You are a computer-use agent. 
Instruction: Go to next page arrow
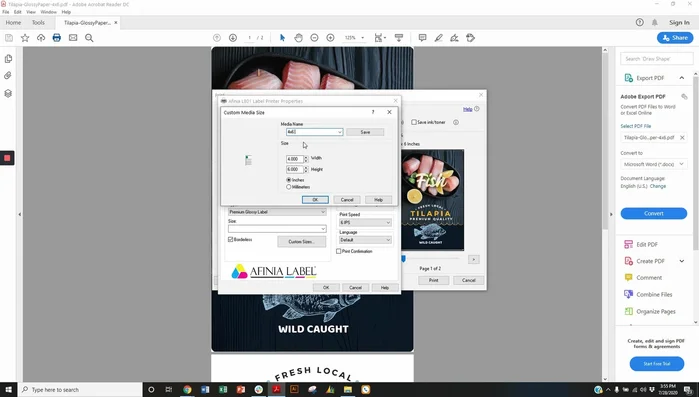coord(233,38)
